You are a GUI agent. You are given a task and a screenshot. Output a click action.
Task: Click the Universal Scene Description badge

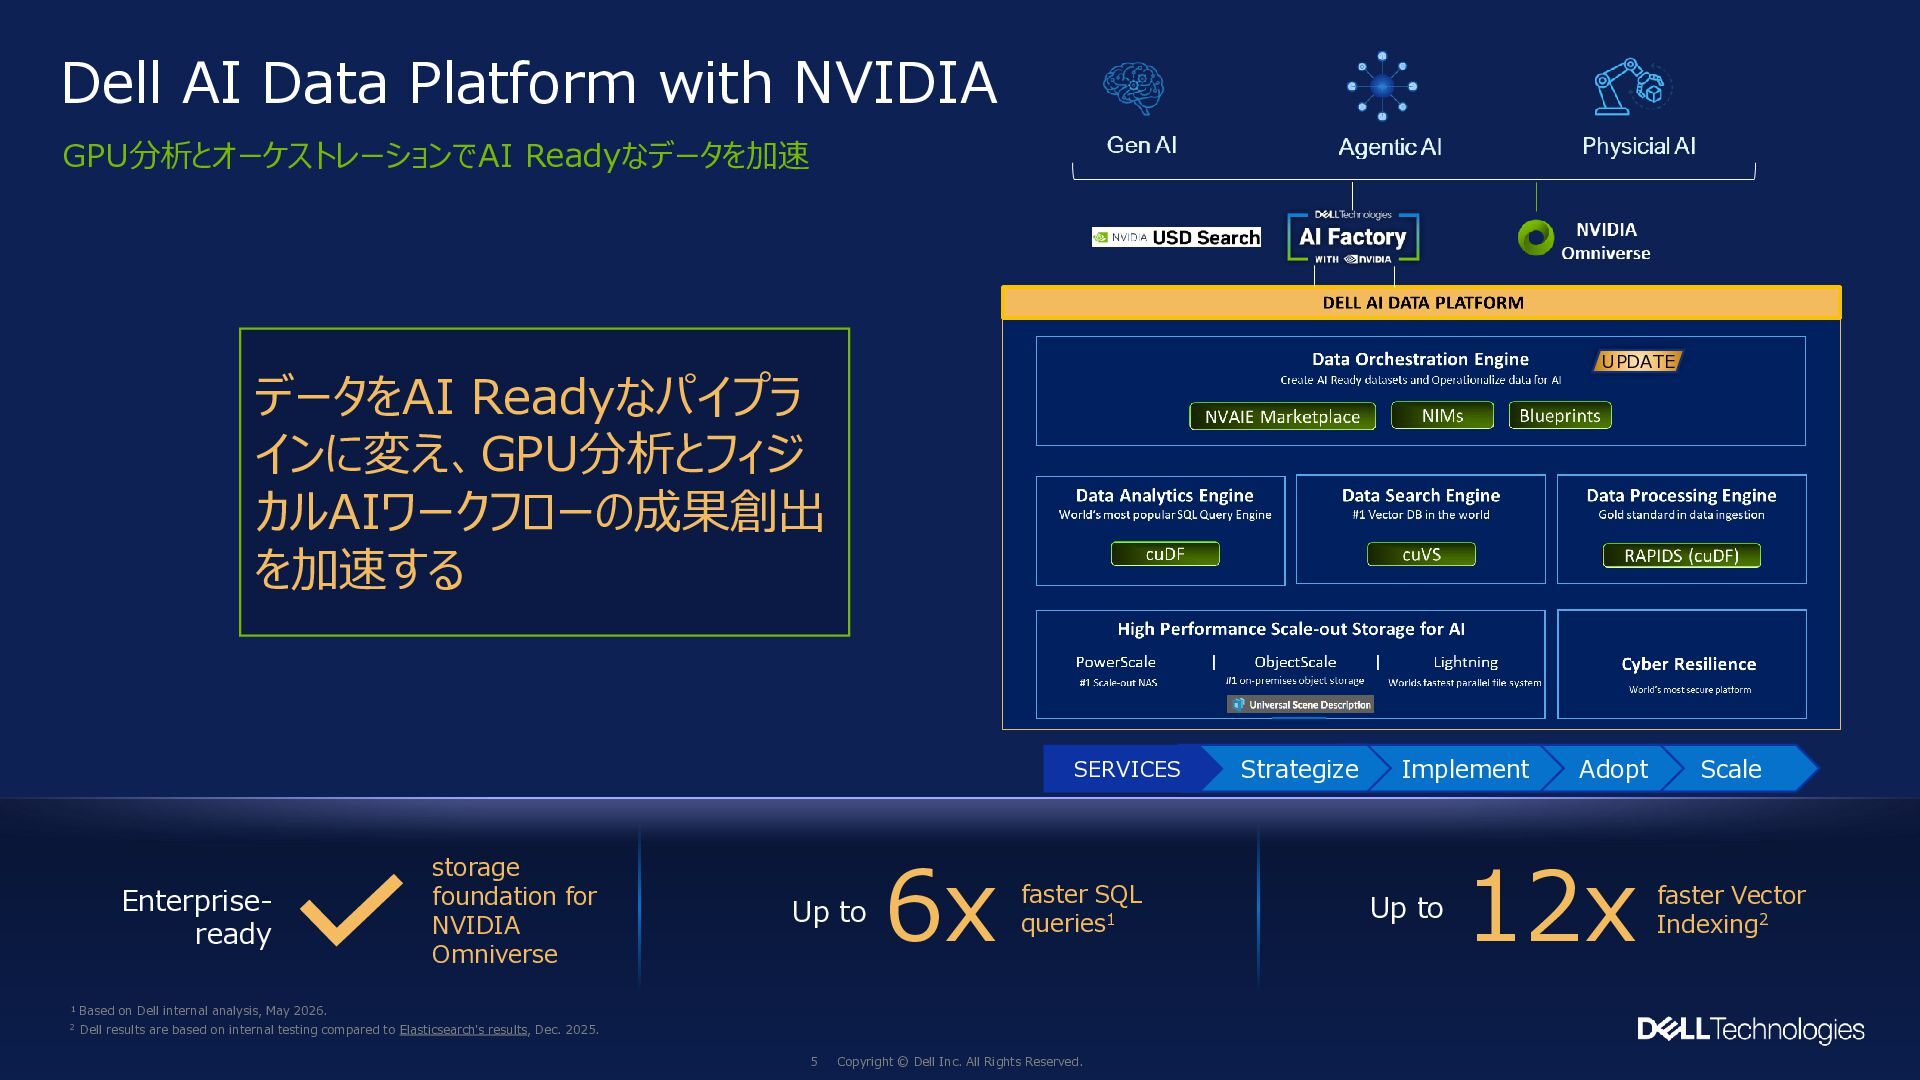pyautogui.click(x=1300, y=704)
